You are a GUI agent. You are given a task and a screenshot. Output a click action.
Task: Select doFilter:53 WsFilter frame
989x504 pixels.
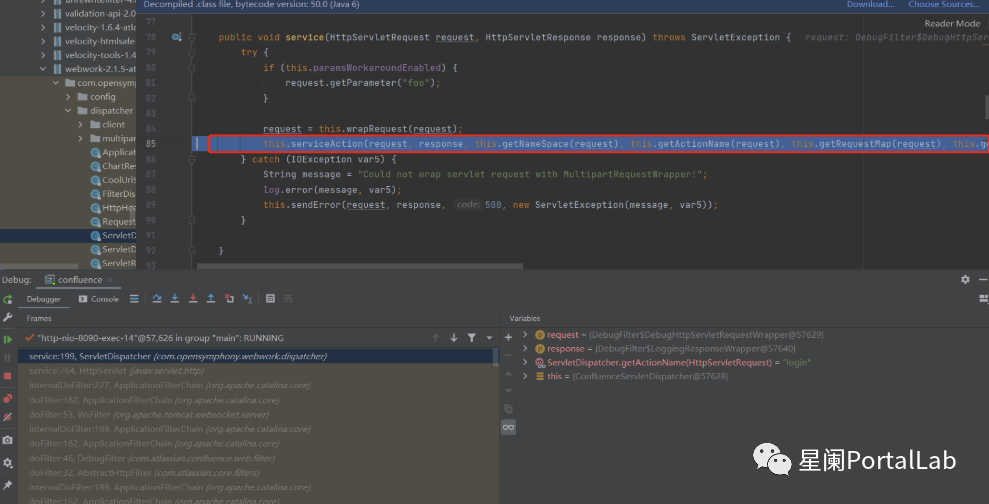[257, 414]
